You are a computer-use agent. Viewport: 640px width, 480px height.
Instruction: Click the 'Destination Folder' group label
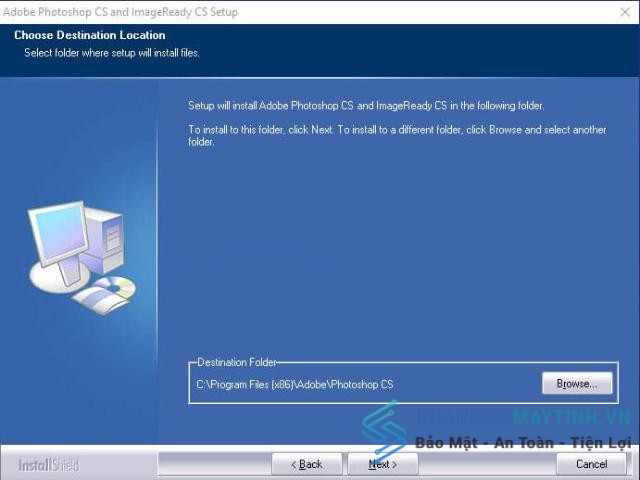[237, 362]
